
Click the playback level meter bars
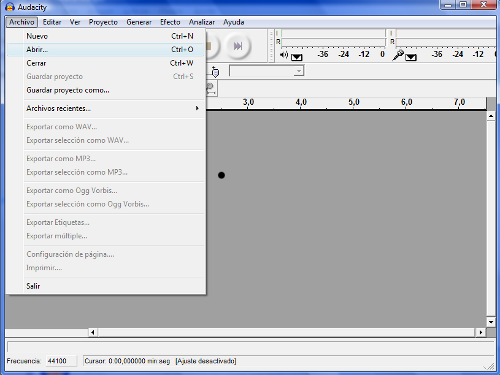point(333,38)
